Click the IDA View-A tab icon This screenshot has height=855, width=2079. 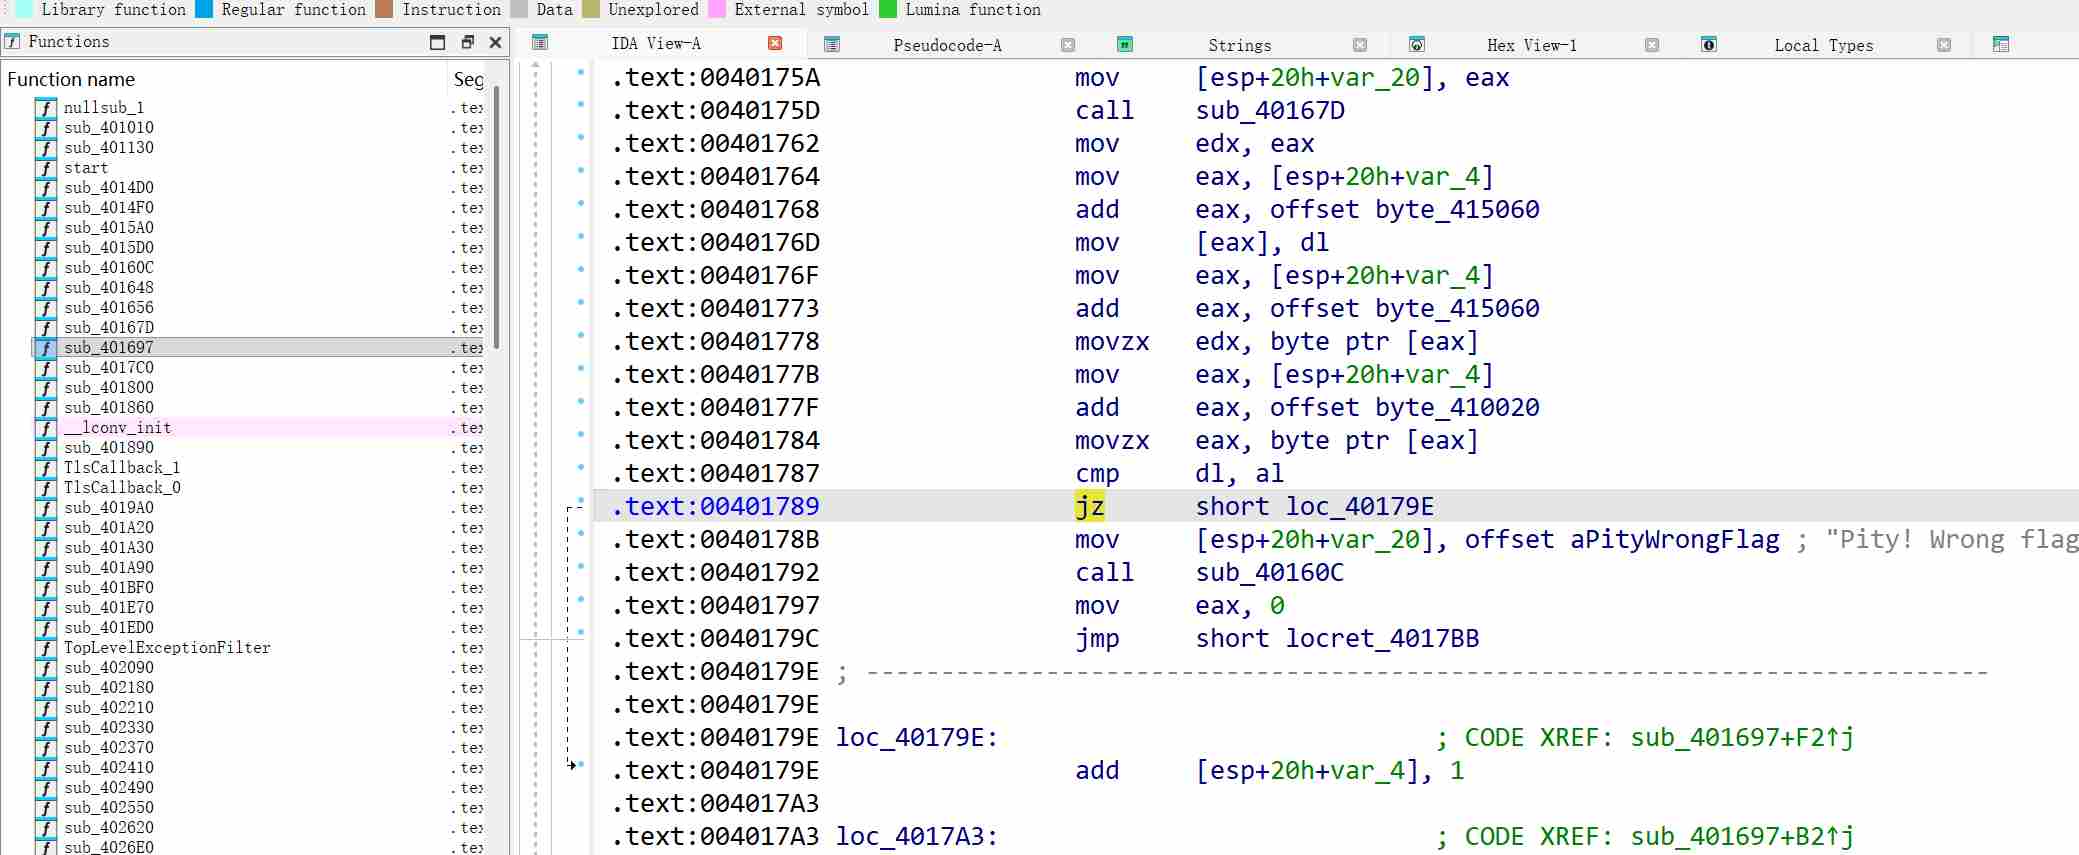[x=540, y=43]
